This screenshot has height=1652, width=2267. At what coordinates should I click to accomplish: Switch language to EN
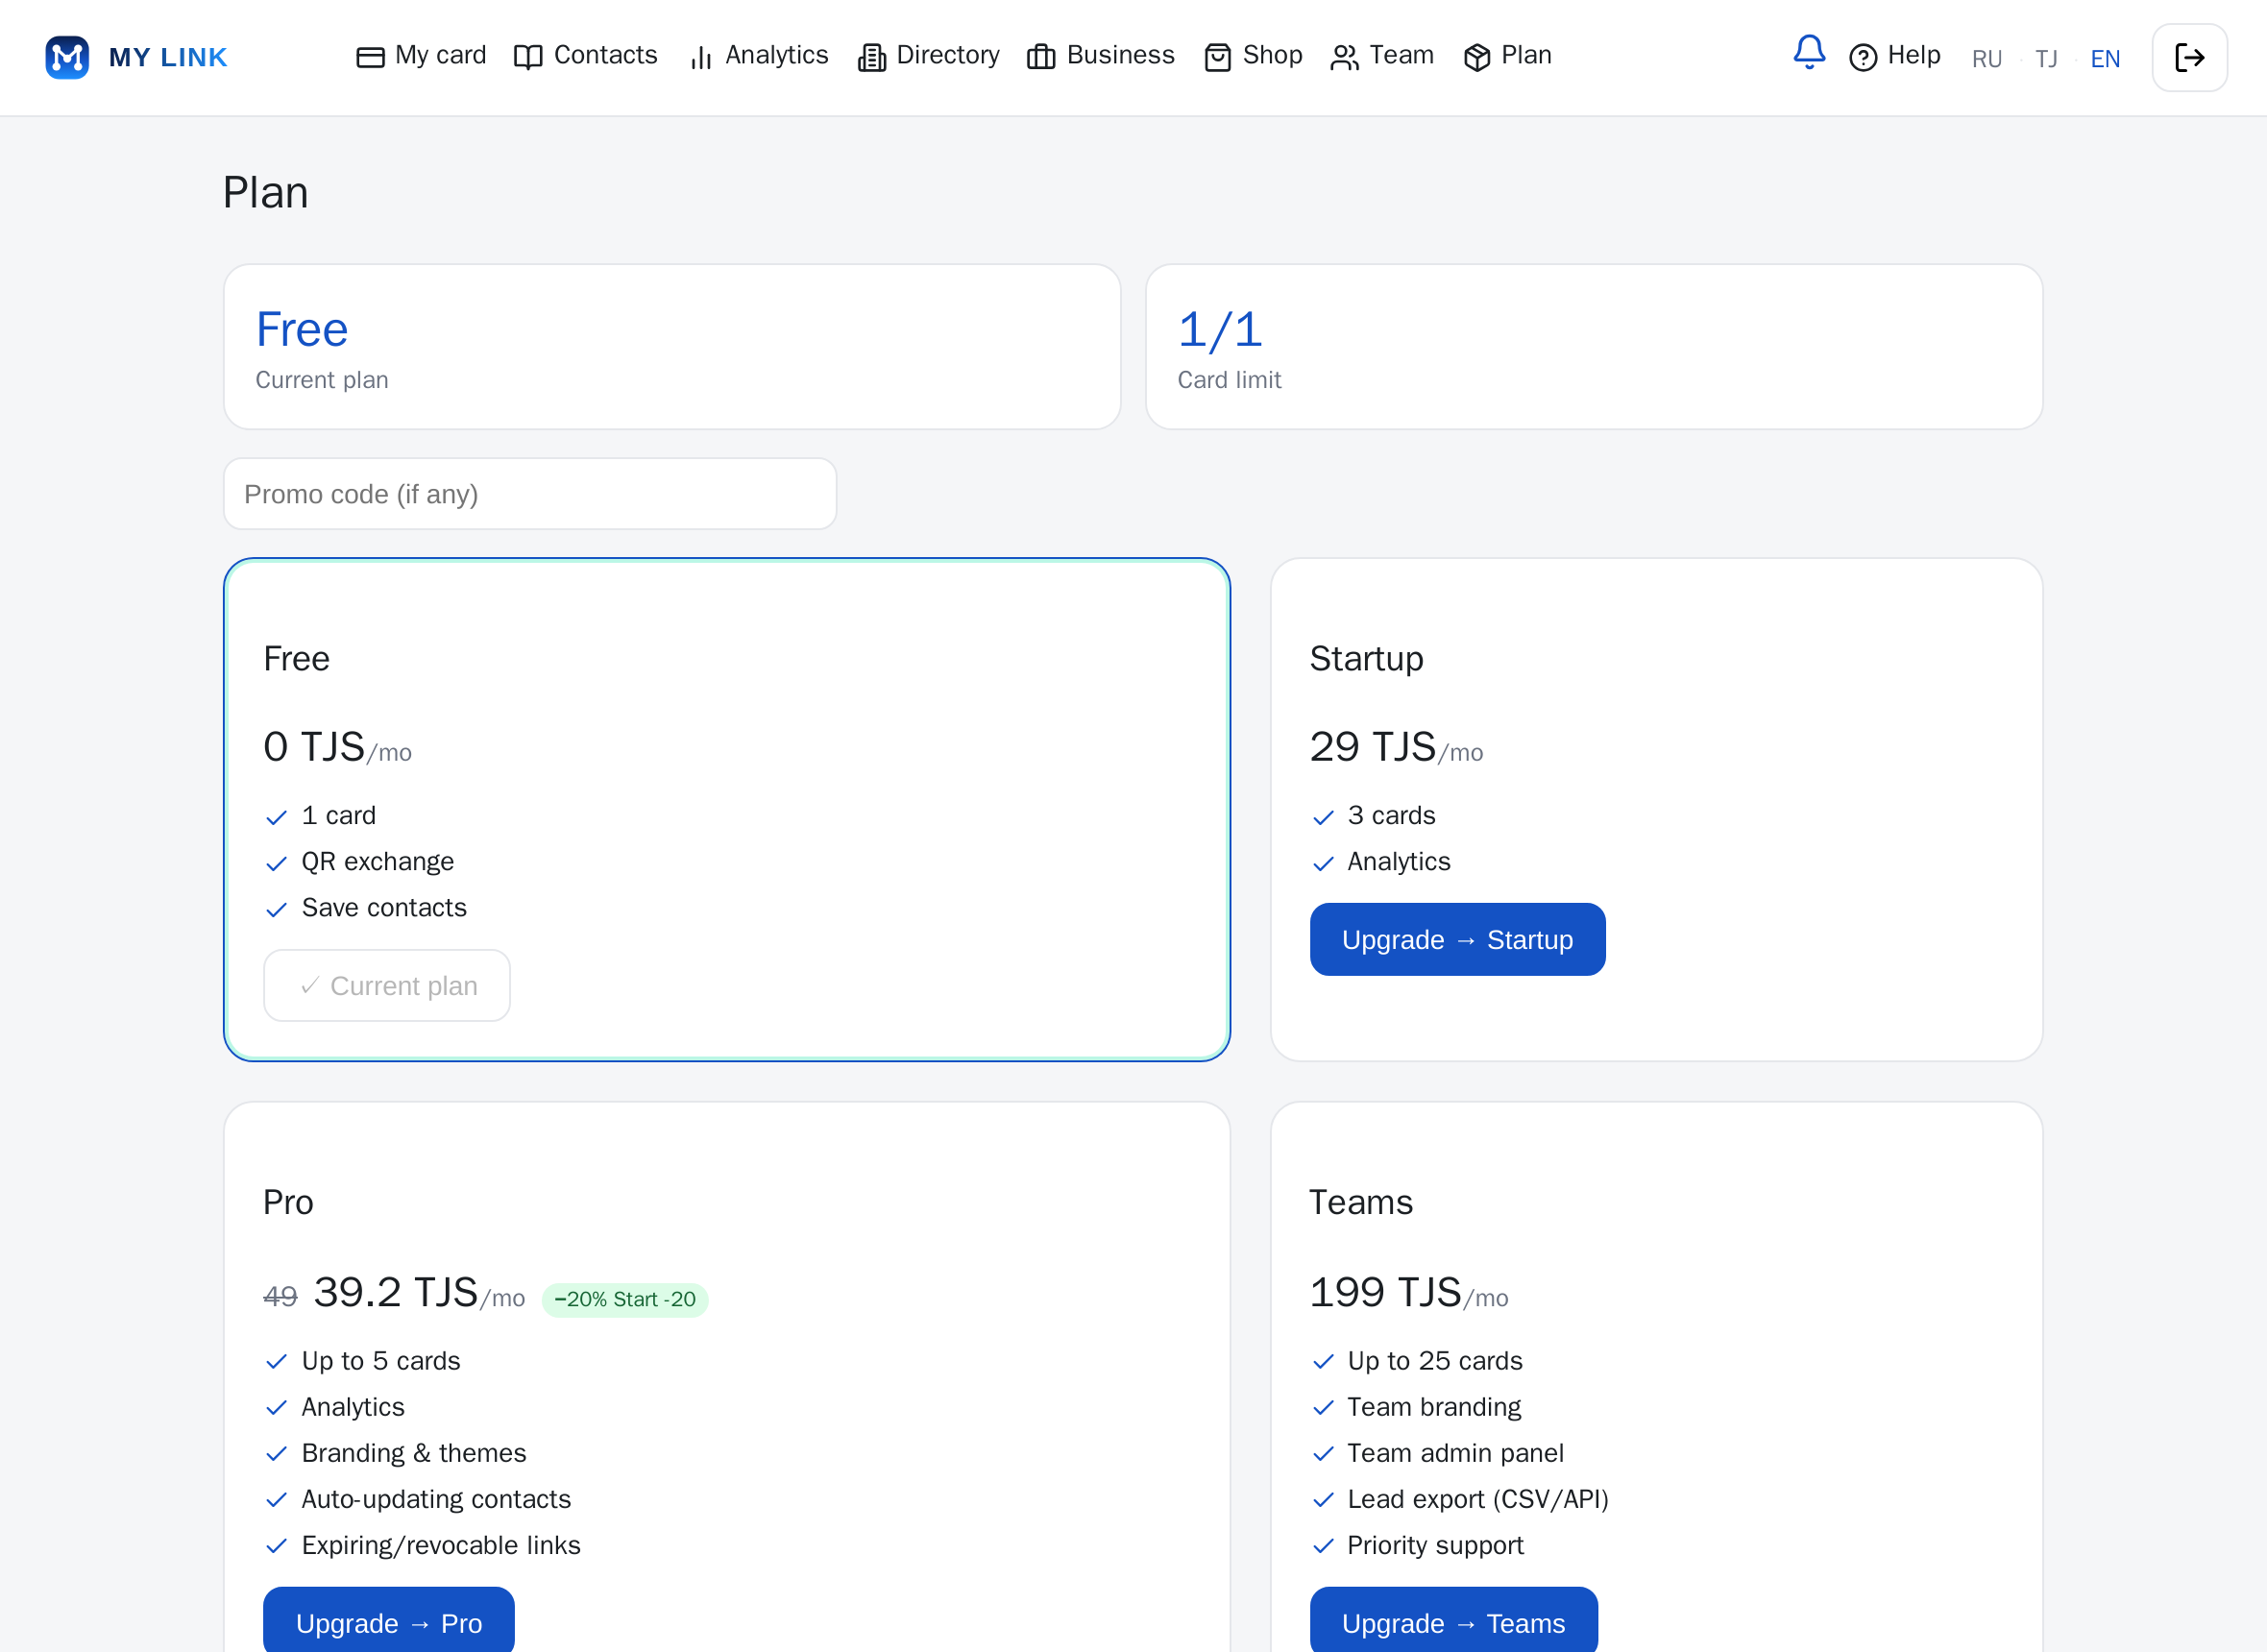coord(2105,59)
